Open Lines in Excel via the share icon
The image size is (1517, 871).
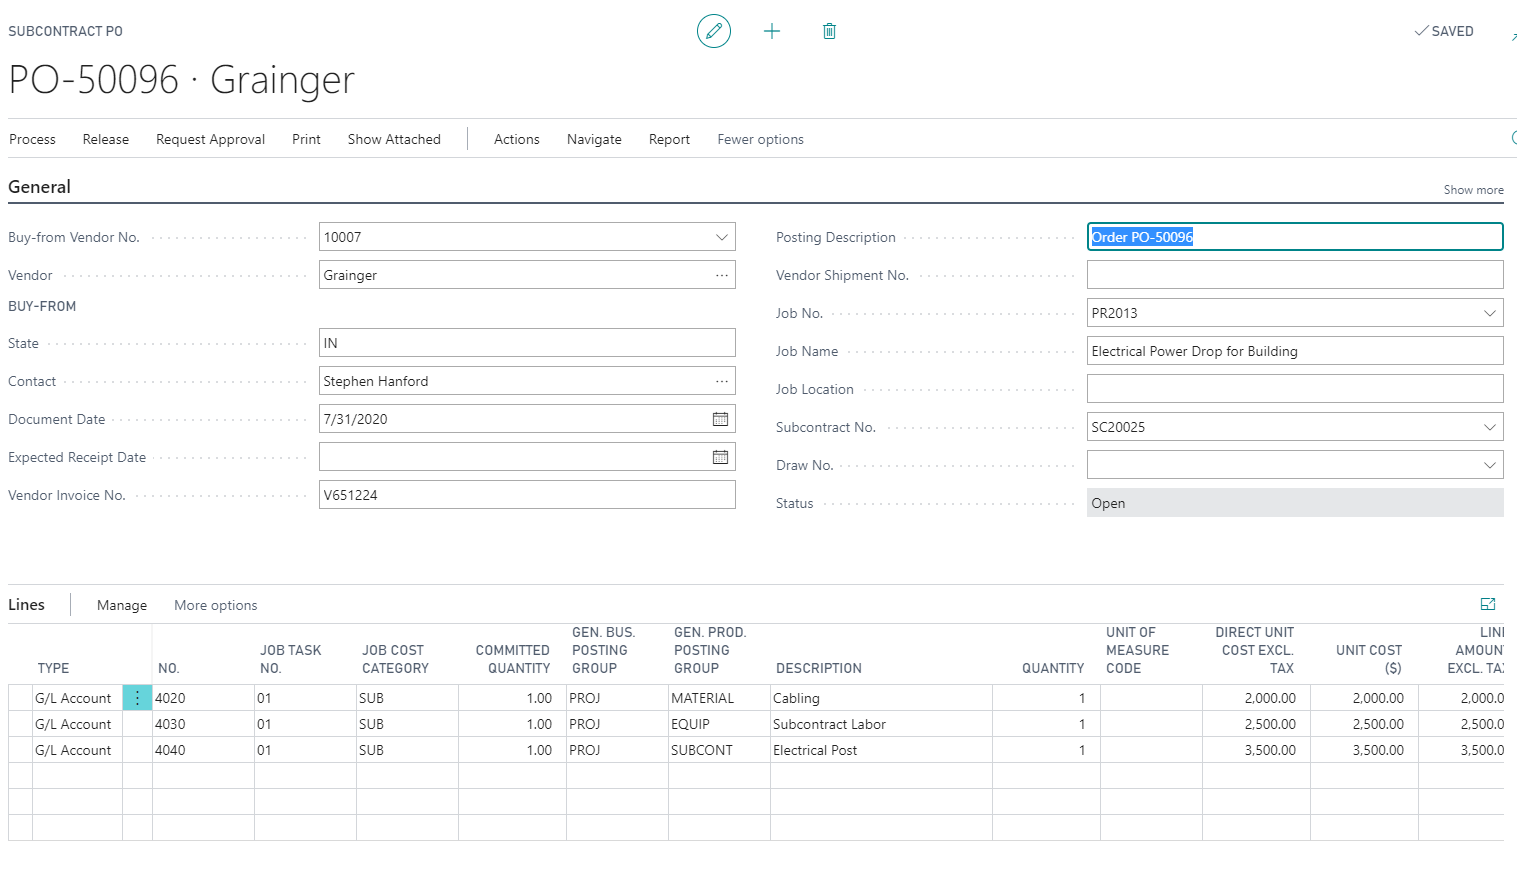point(1488,604)
